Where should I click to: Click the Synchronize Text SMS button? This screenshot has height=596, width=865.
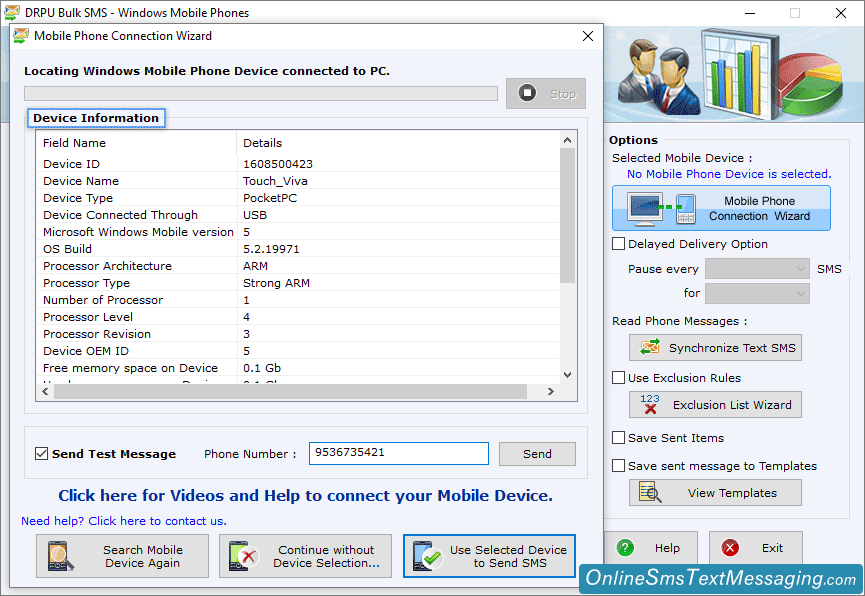(x=716, y=348)
